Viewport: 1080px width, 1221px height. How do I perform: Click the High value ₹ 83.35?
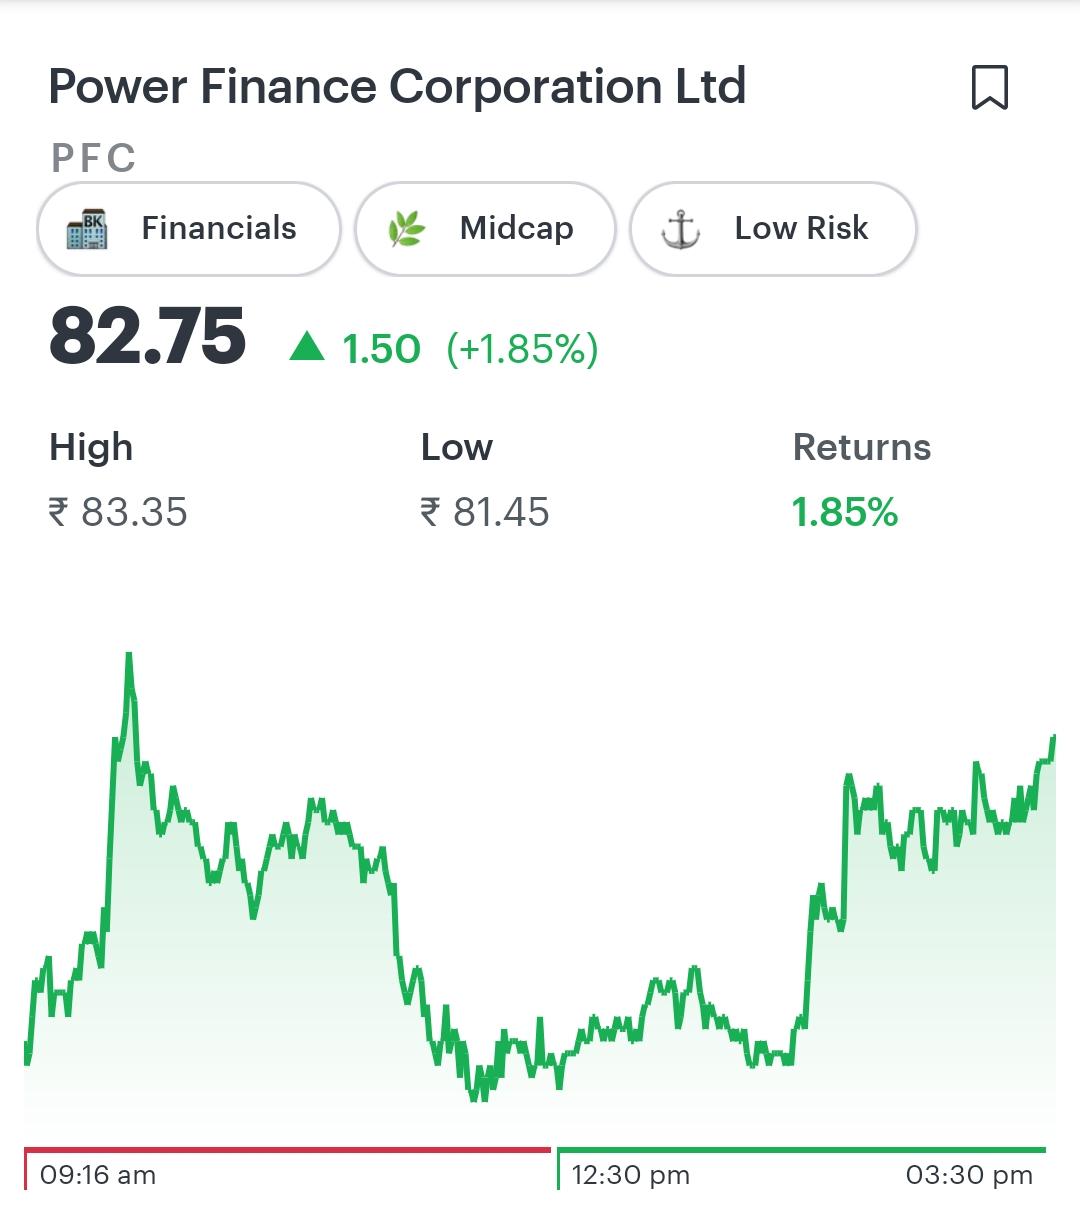coord(118,512)
